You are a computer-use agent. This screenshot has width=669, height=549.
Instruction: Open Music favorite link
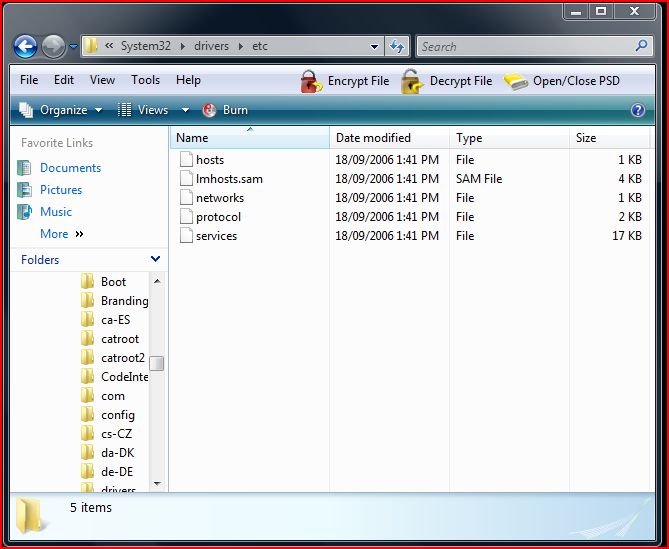(x=56, y=212)
